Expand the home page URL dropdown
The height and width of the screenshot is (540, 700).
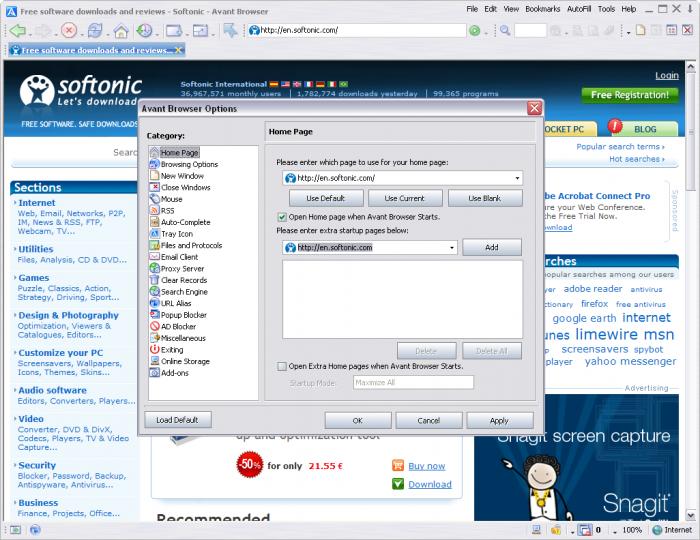coord(517,178)
